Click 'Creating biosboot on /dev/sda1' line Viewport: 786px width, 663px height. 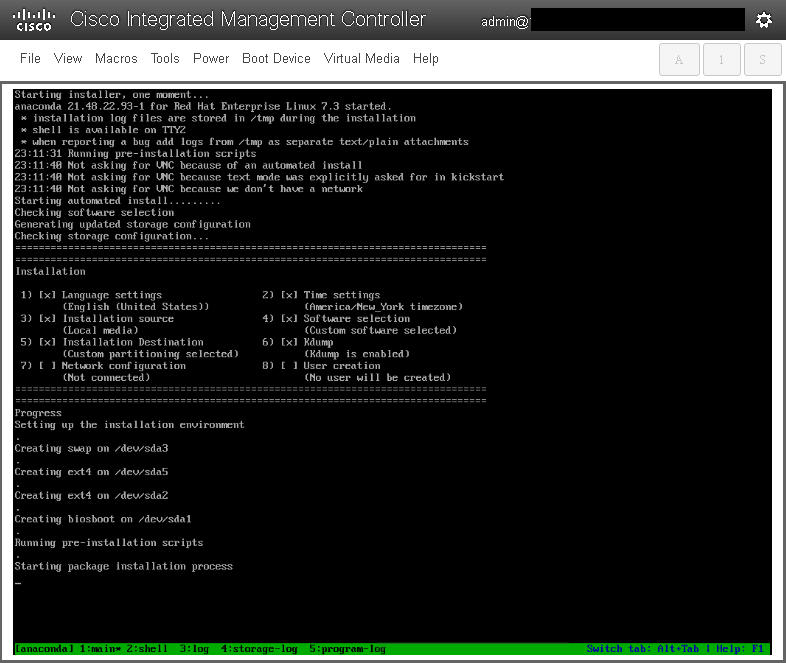(103, 519)
